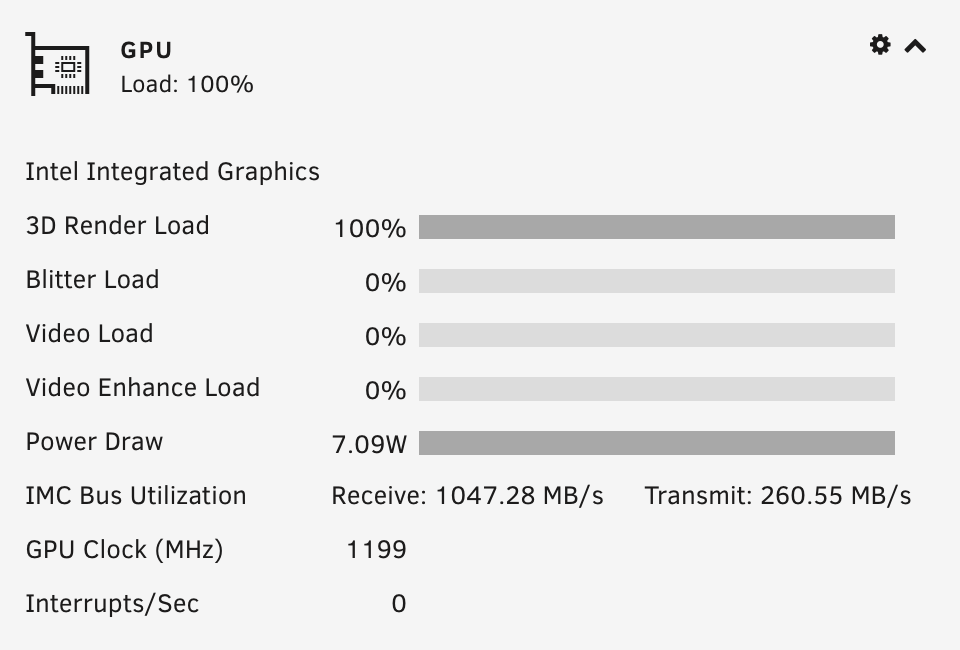Viewport: 960px width, 650px height.
Task: Click the graphics card icon
Action: pyautogui.click(x=58, y=64)
